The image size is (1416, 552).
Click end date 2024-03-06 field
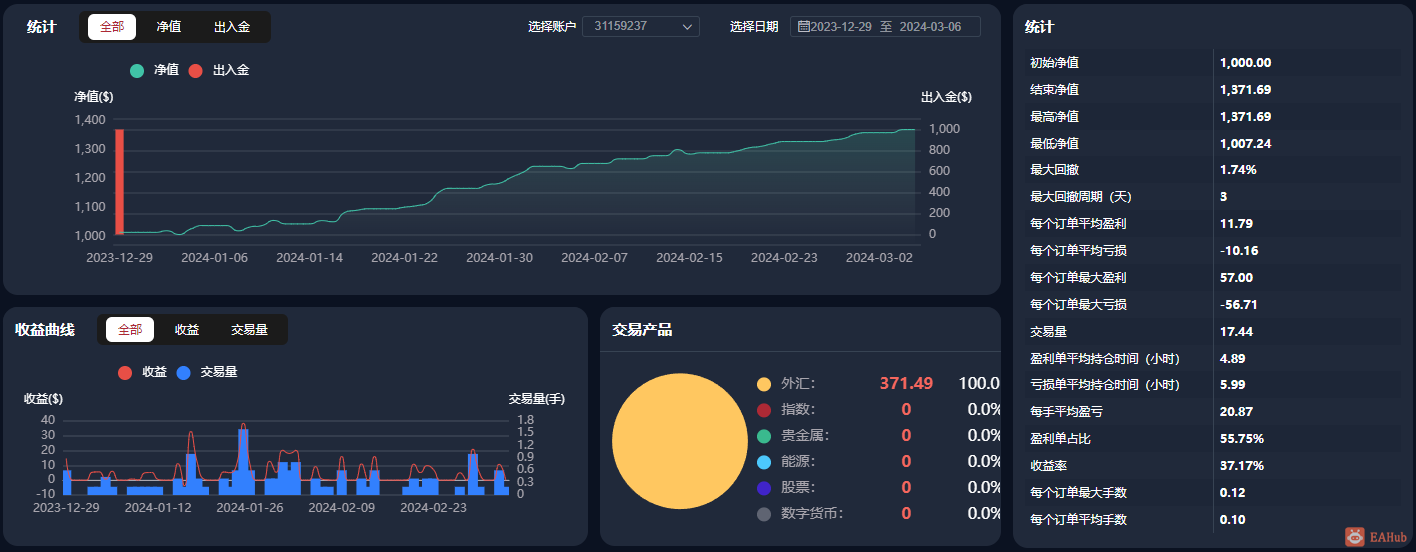930,27
